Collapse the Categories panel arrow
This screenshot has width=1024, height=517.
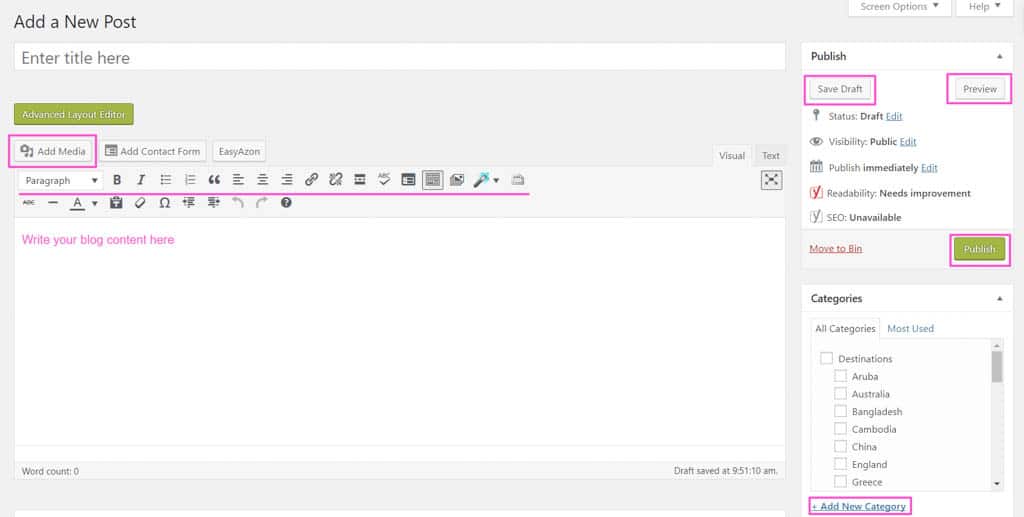click(999, 298)
